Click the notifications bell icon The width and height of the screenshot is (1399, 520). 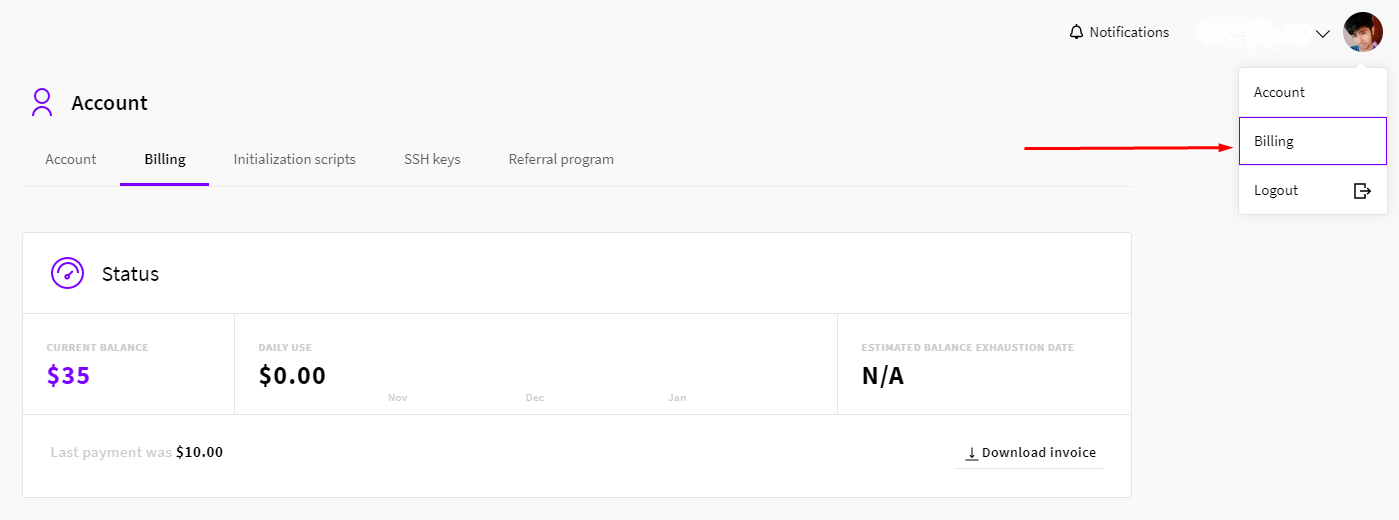[1076, 32]
